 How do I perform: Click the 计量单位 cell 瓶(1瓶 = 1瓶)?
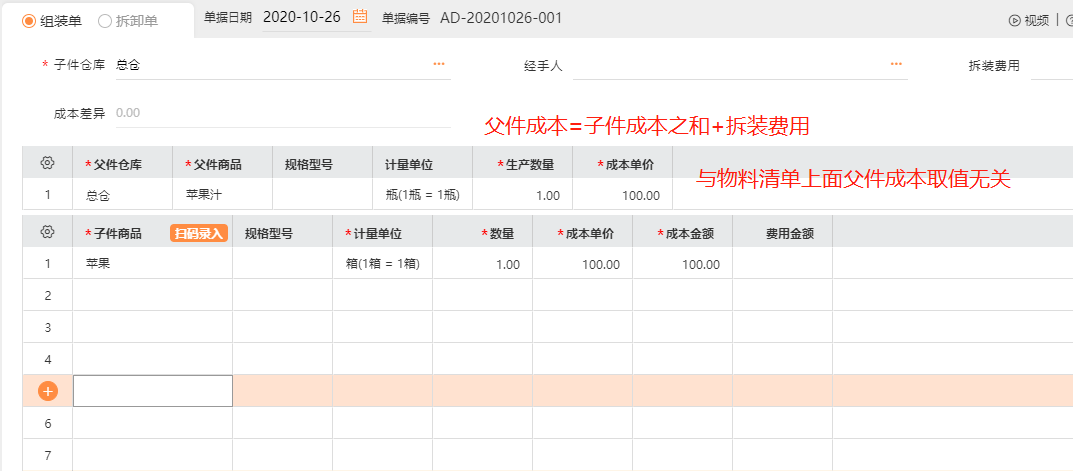[x=422, y=195]
